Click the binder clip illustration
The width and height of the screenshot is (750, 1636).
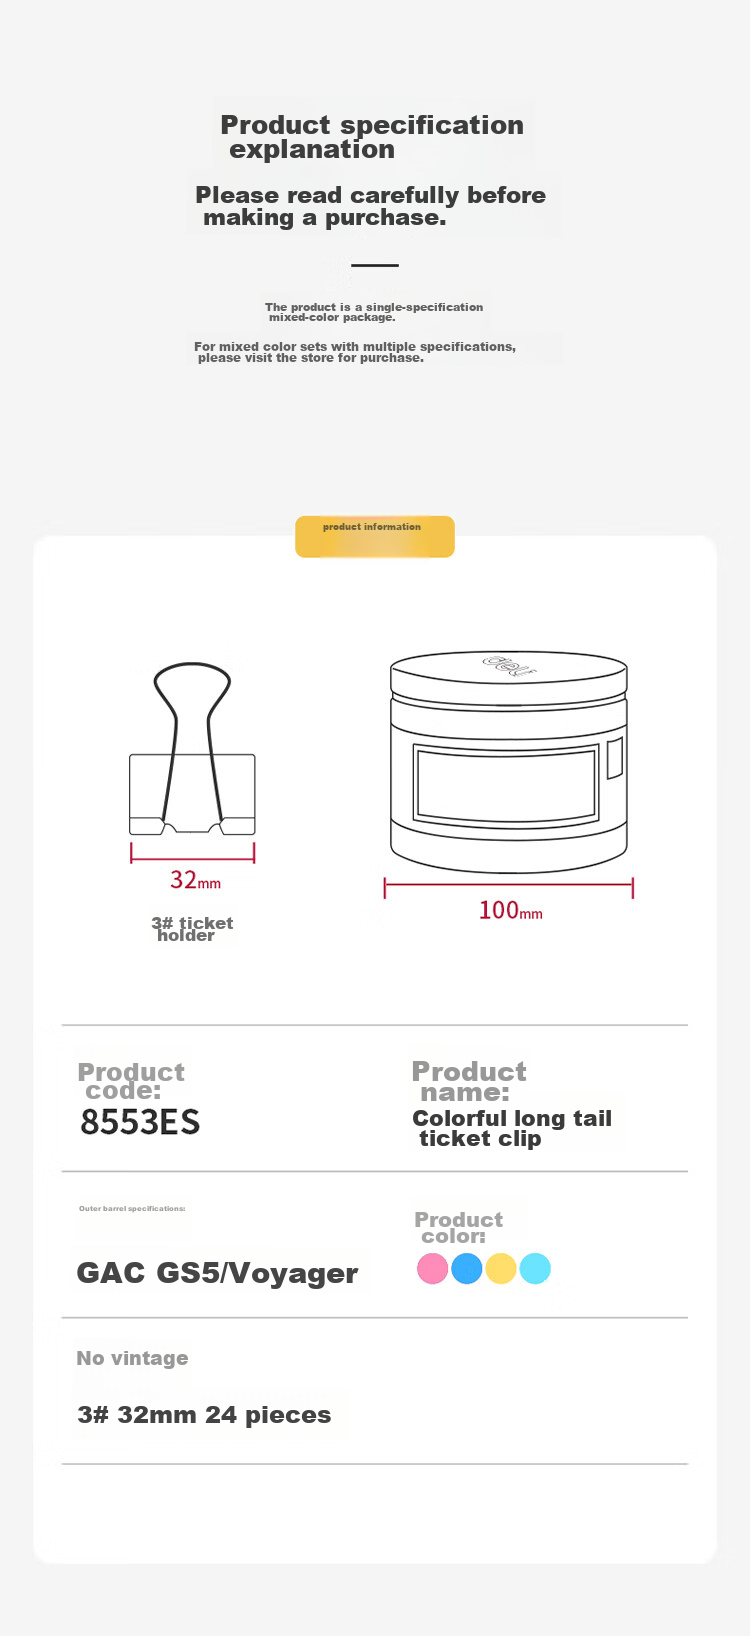pos(192,748)
